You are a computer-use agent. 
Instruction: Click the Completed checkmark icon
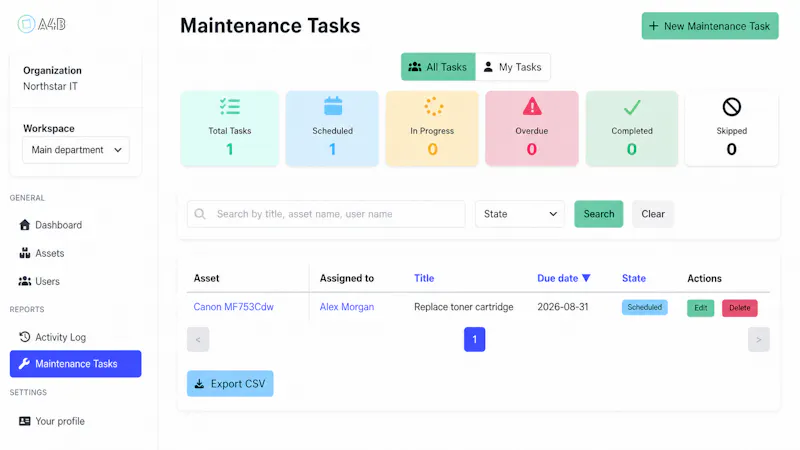point(632,107)
